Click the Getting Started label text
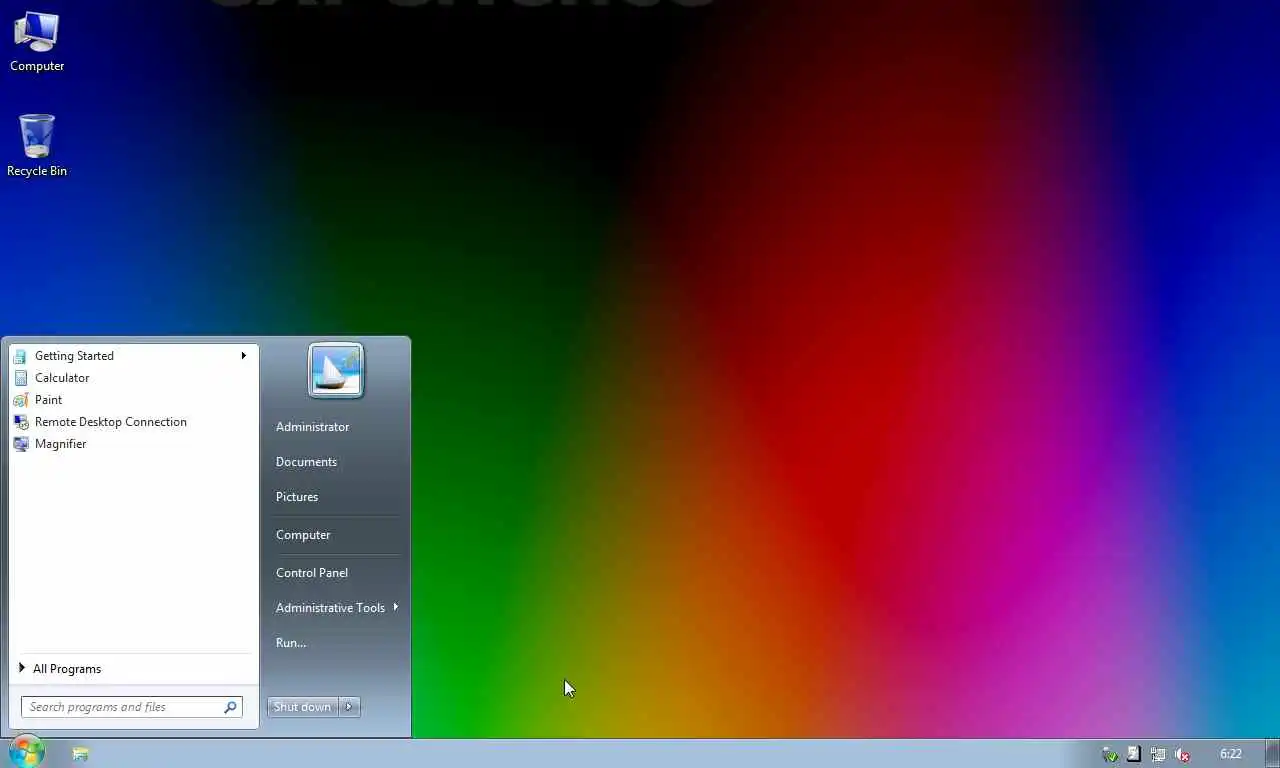This screenshot has width=1280, height=768. (74, 356)
